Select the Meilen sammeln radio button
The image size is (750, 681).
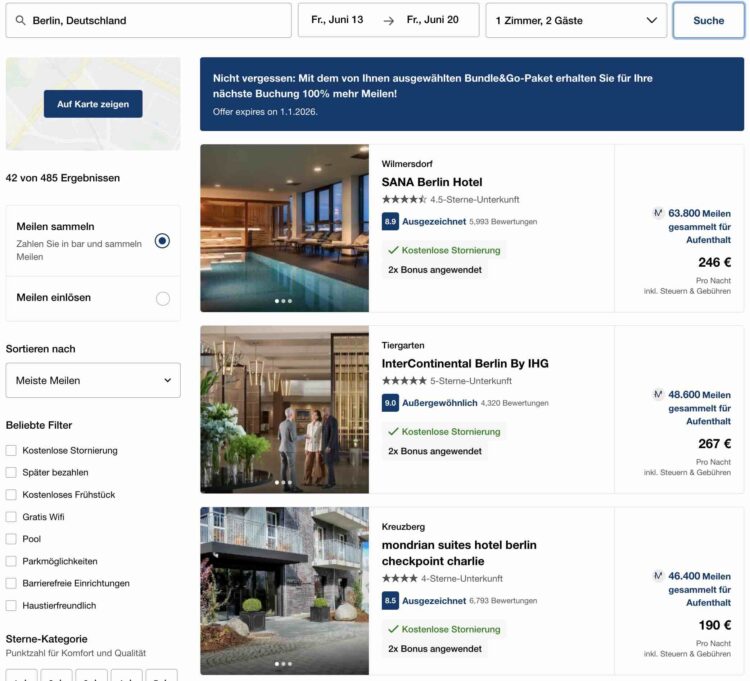pos(163,241)
